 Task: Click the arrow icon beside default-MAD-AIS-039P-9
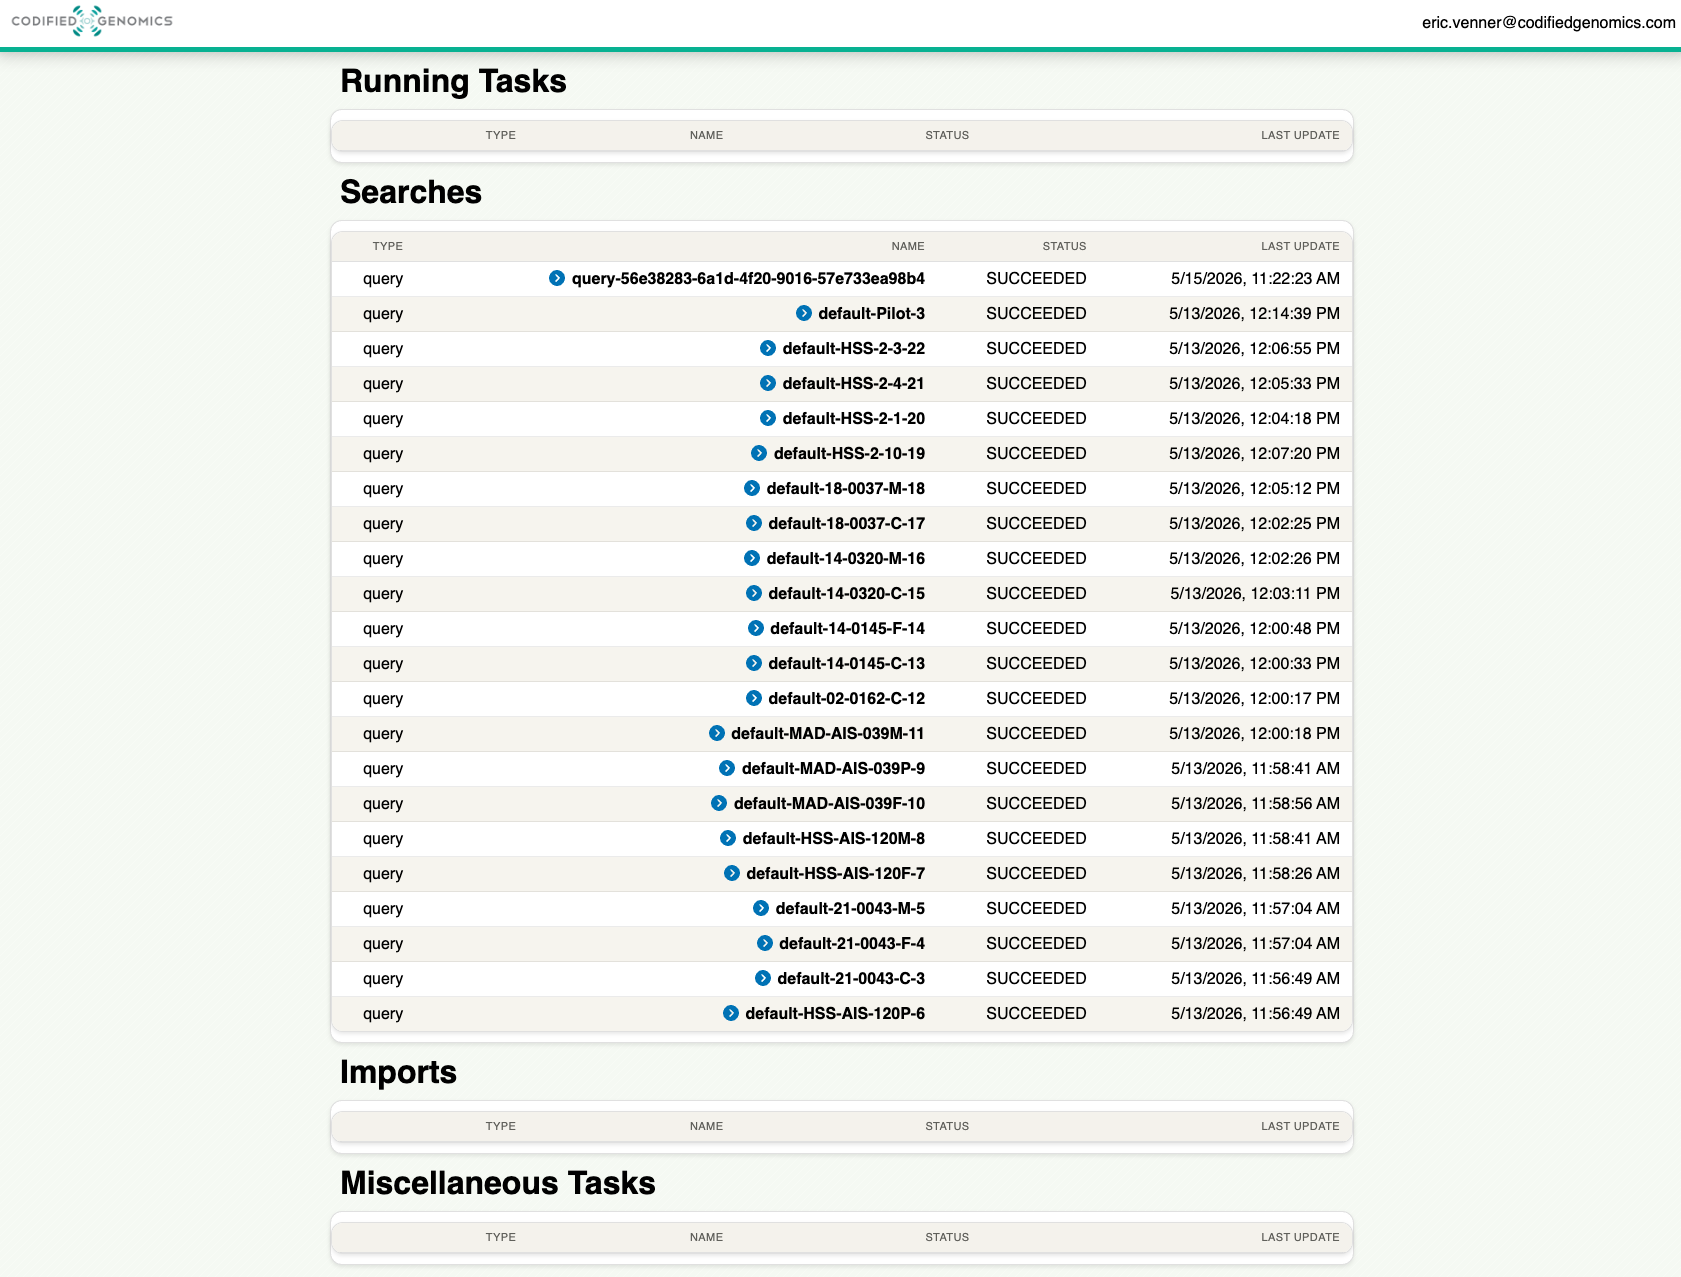(728, 768)
